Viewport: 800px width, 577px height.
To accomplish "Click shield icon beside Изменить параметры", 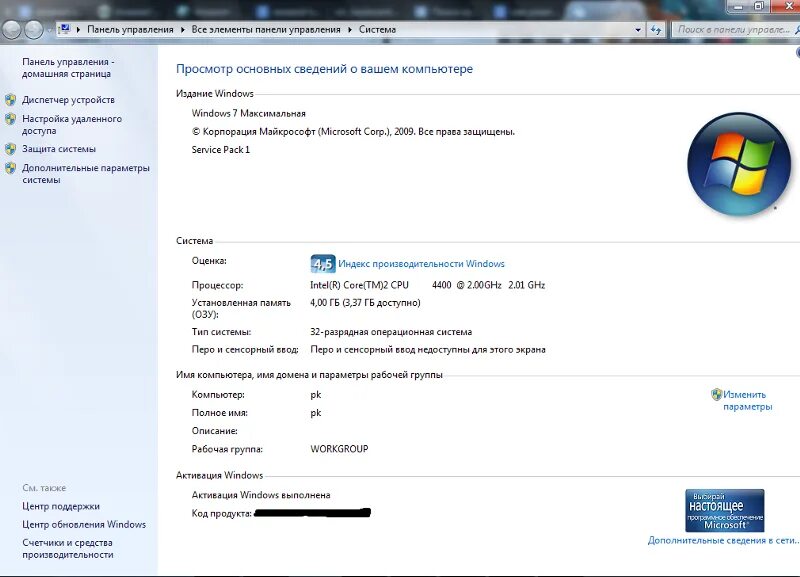I will click(716, 394).
